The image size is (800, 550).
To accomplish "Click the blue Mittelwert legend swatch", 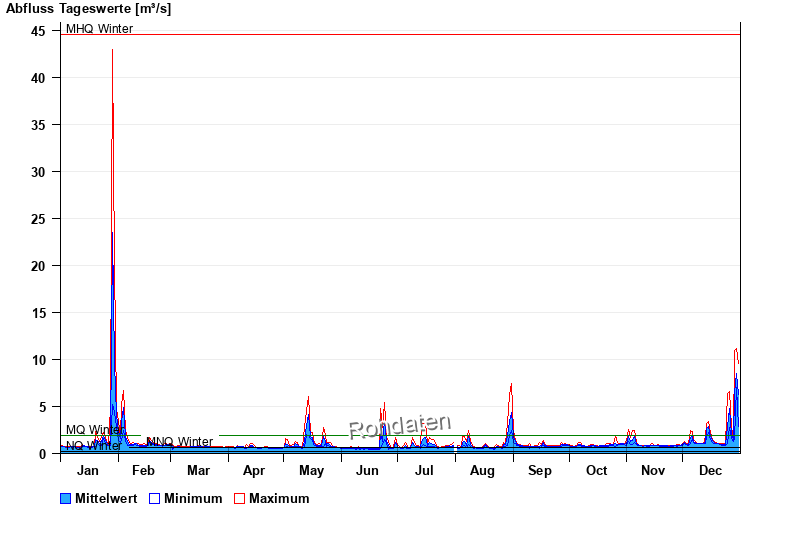I will pos(66,499).
